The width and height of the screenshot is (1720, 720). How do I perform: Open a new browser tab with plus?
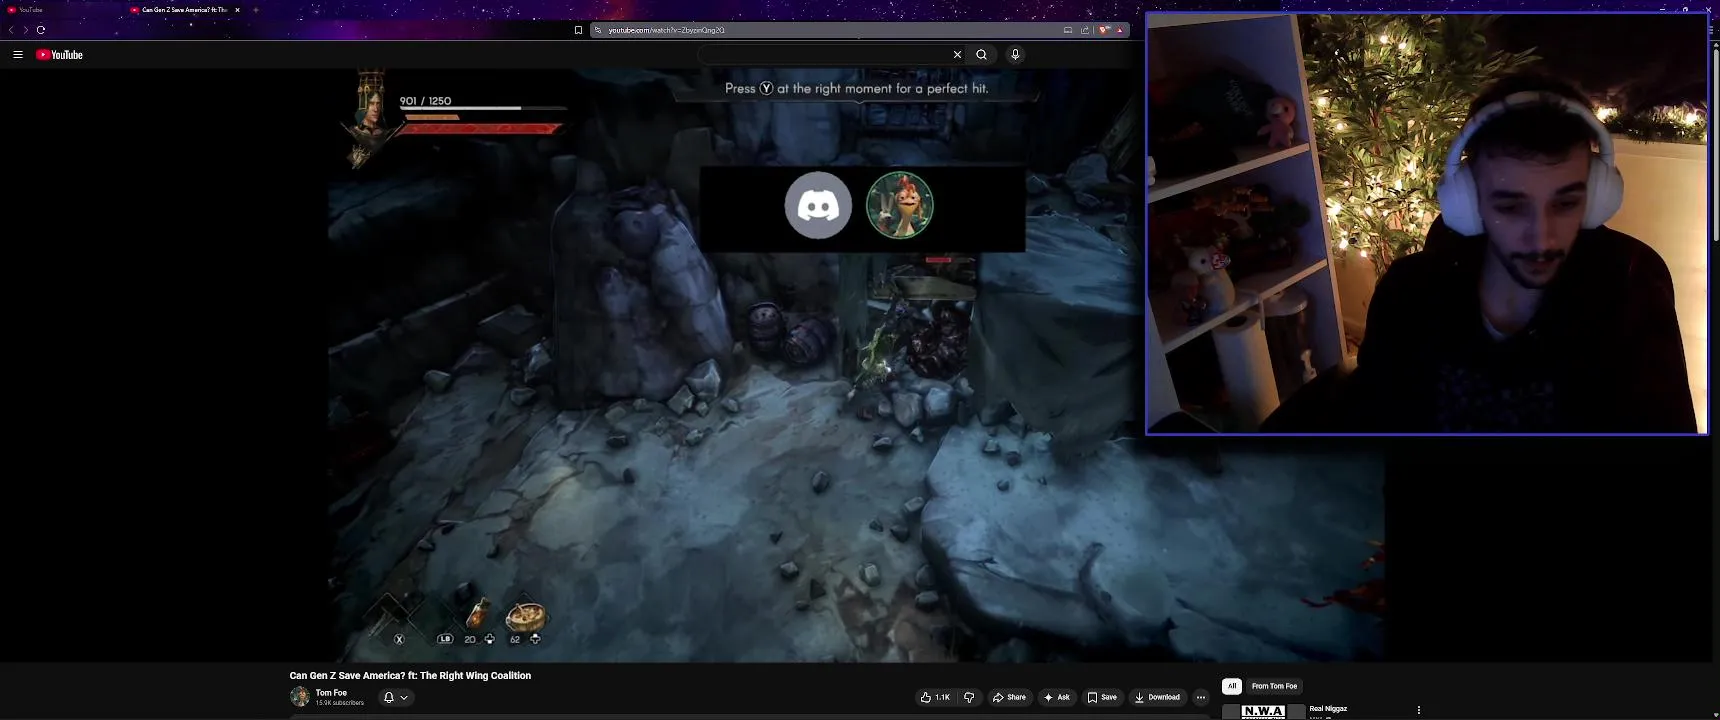[x=256, y=10]
